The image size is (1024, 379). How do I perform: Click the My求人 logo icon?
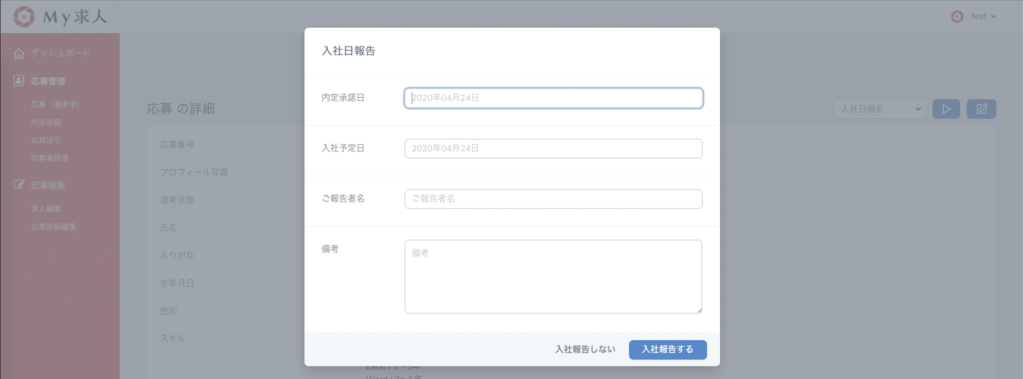click(25, 16)
